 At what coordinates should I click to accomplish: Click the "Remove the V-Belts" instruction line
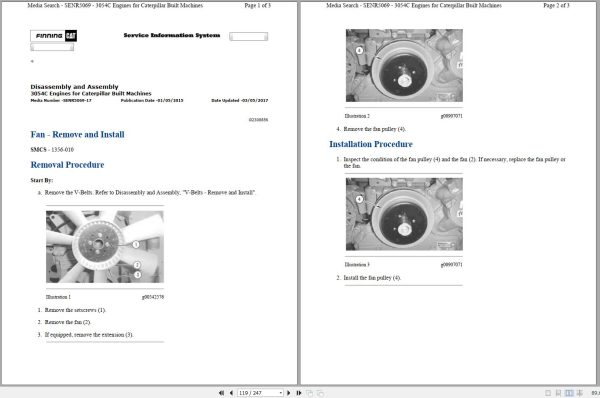point(150,192)
